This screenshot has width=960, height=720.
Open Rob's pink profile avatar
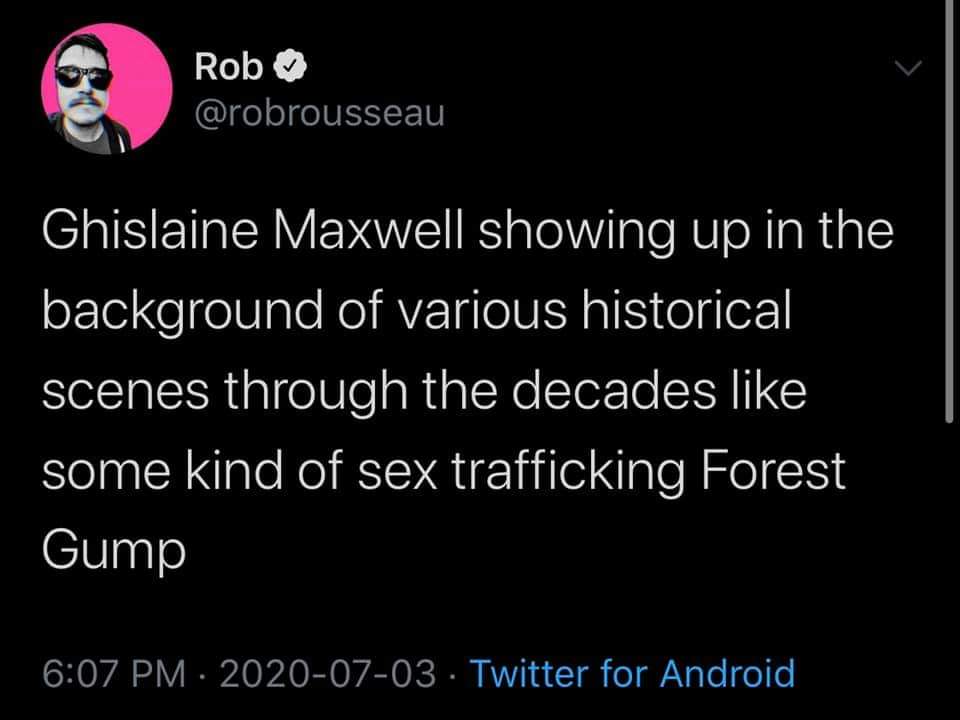(x=107, y=88)
